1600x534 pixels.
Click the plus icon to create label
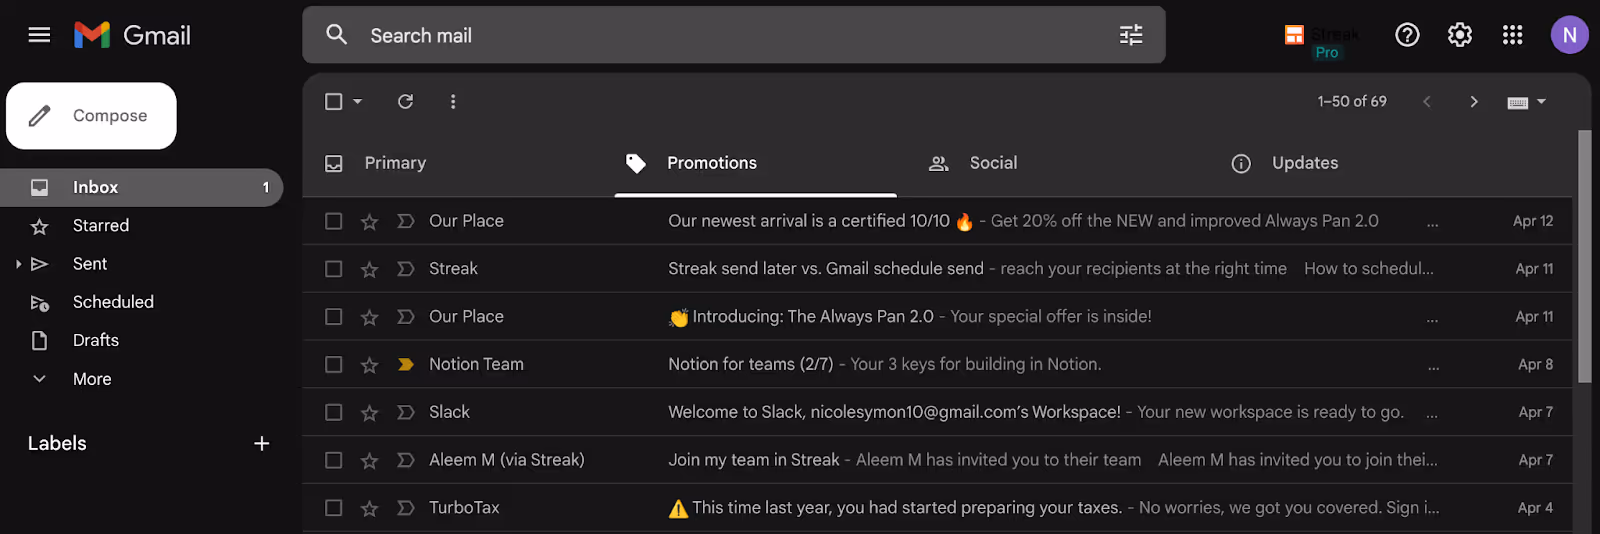click(262, 443)
